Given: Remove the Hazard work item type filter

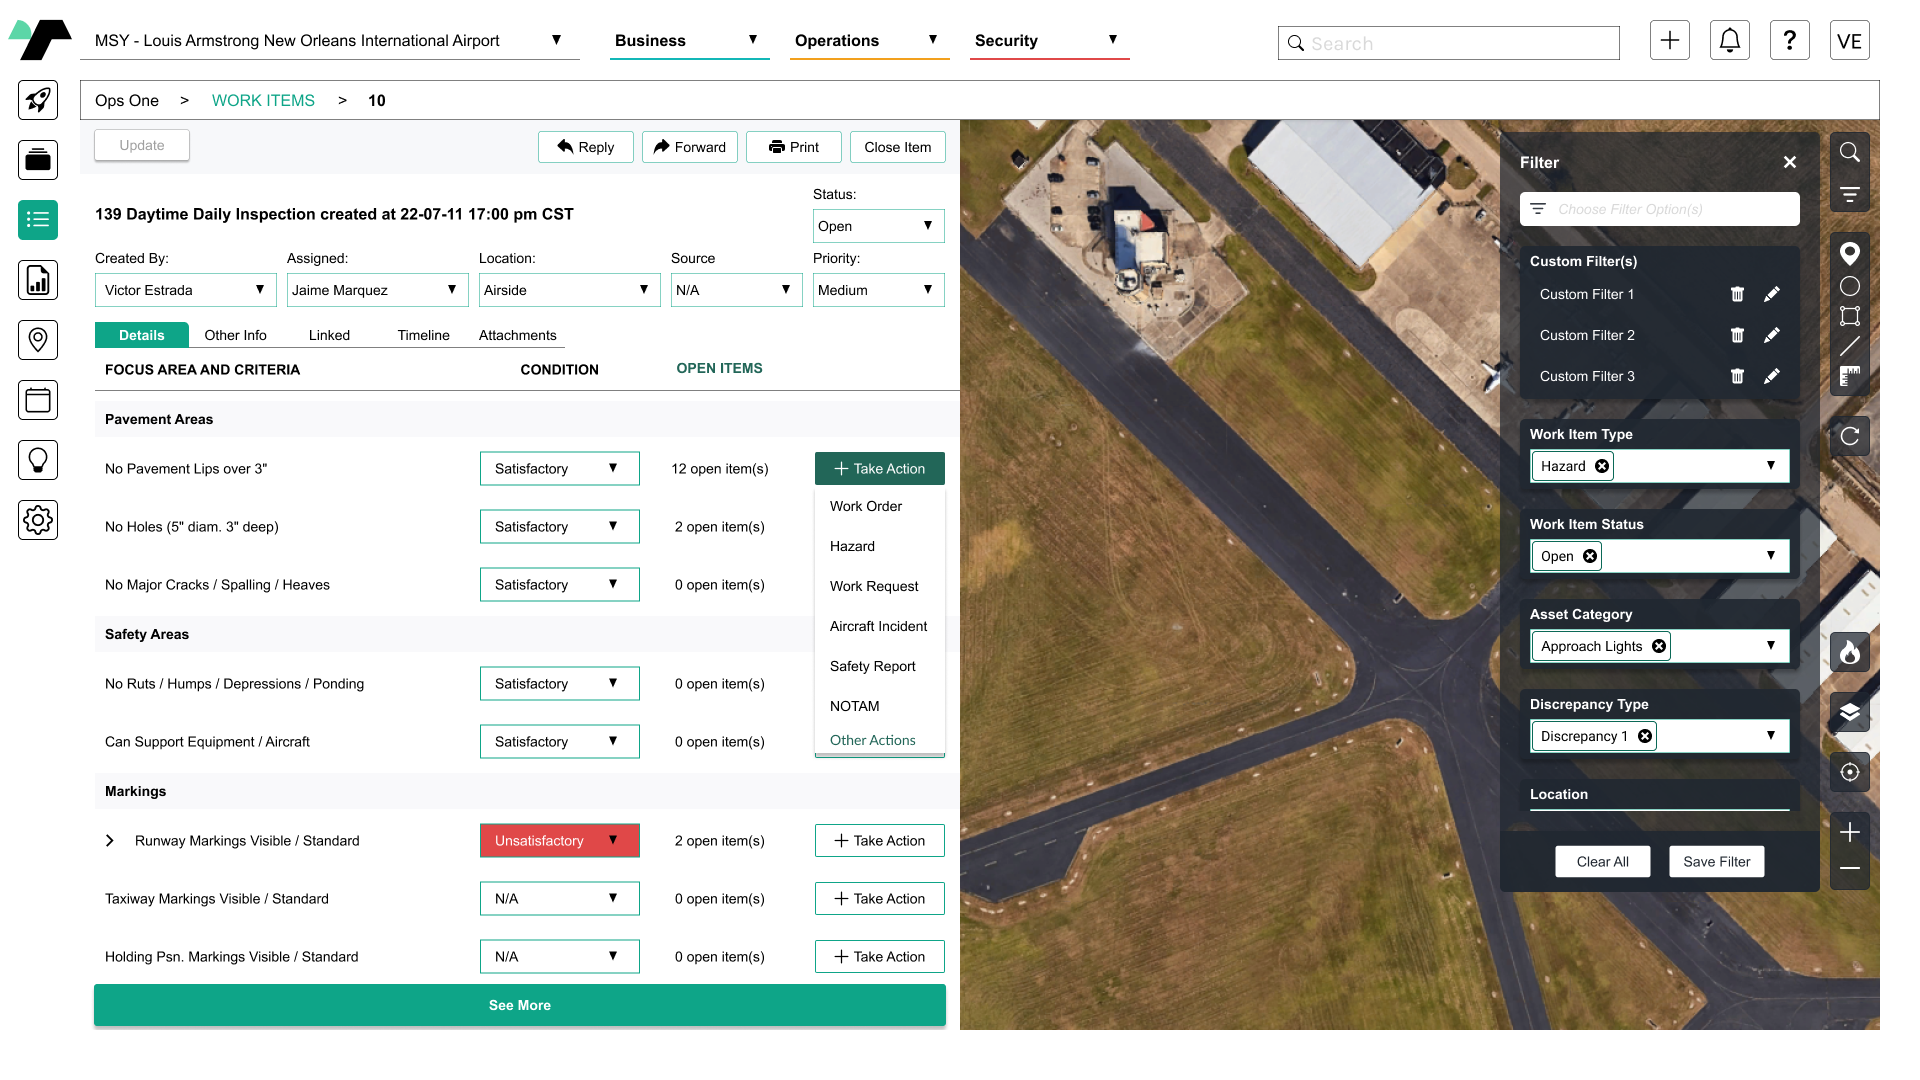Looking at the screenshot, I should click(1602, 465).
